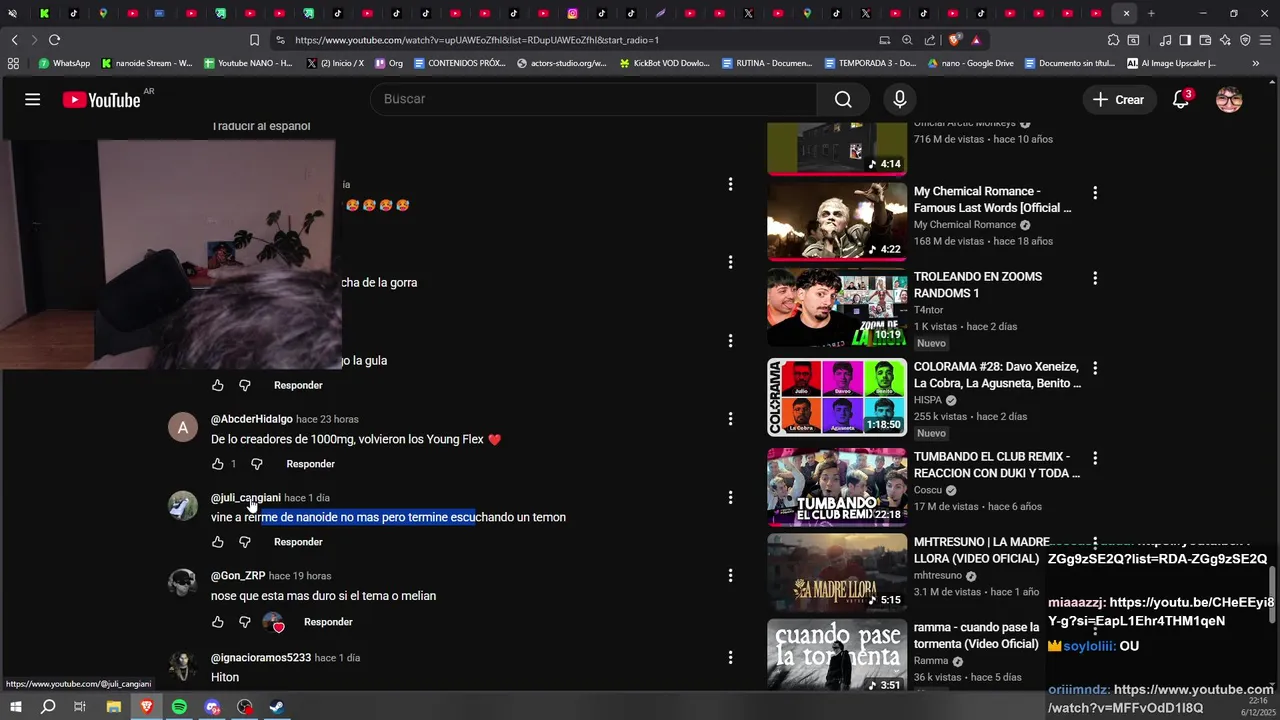Open the @ignacioramos5233 channel link
The image size is (1280, 720).
pyautogui.click(x=261, y=658)
